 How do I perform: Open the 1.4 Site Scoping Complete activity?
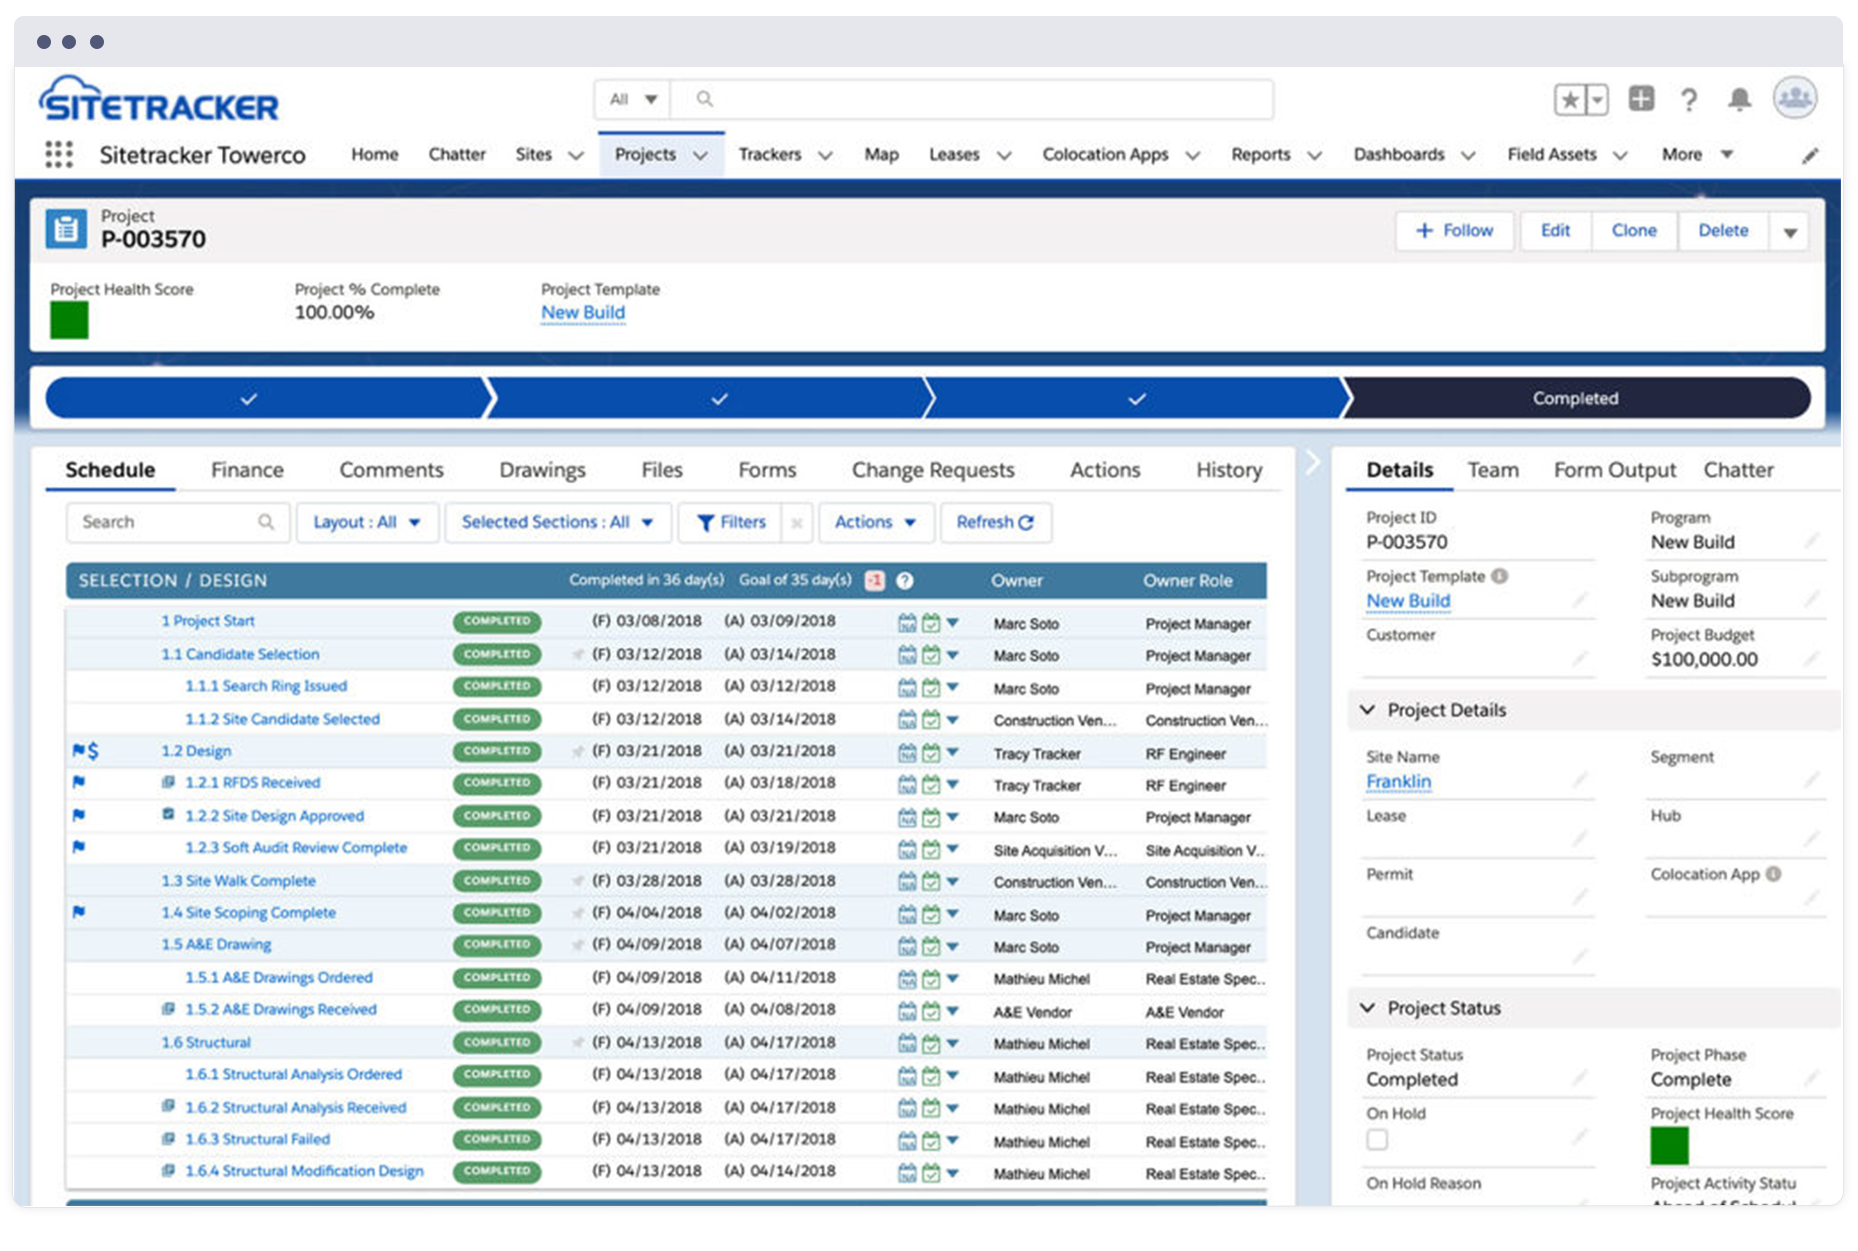[248, 913]
